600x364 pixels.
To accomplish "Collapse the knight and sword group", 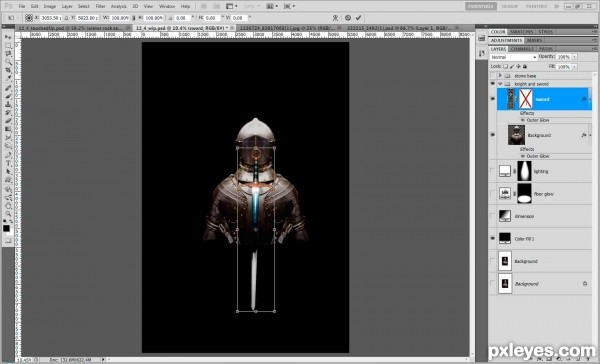I will pos(500,84).
